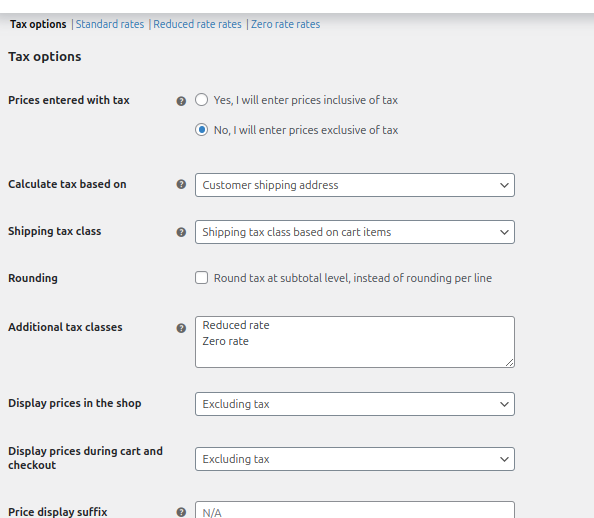
Task: Select 'Yes, I will enter prices inclusive of tax'
Action: pyautogui.click(x=201, y=100)
